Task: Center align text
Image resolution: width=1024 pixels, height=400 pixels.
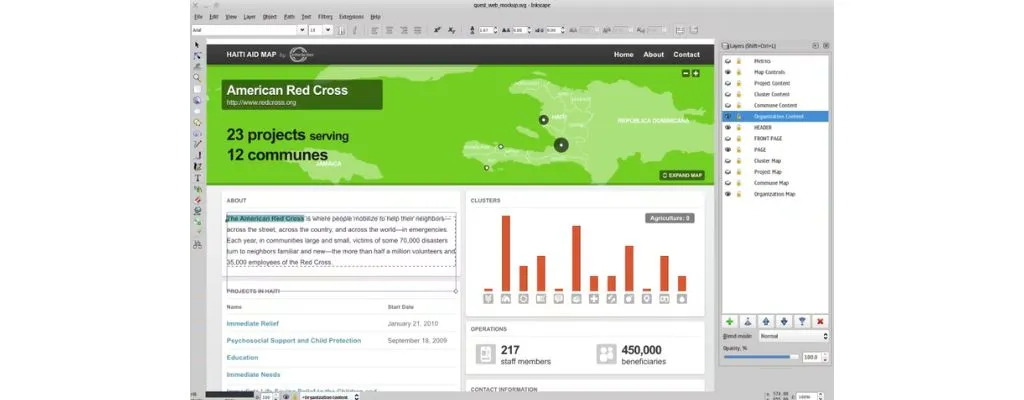Action: pos(389,30)
